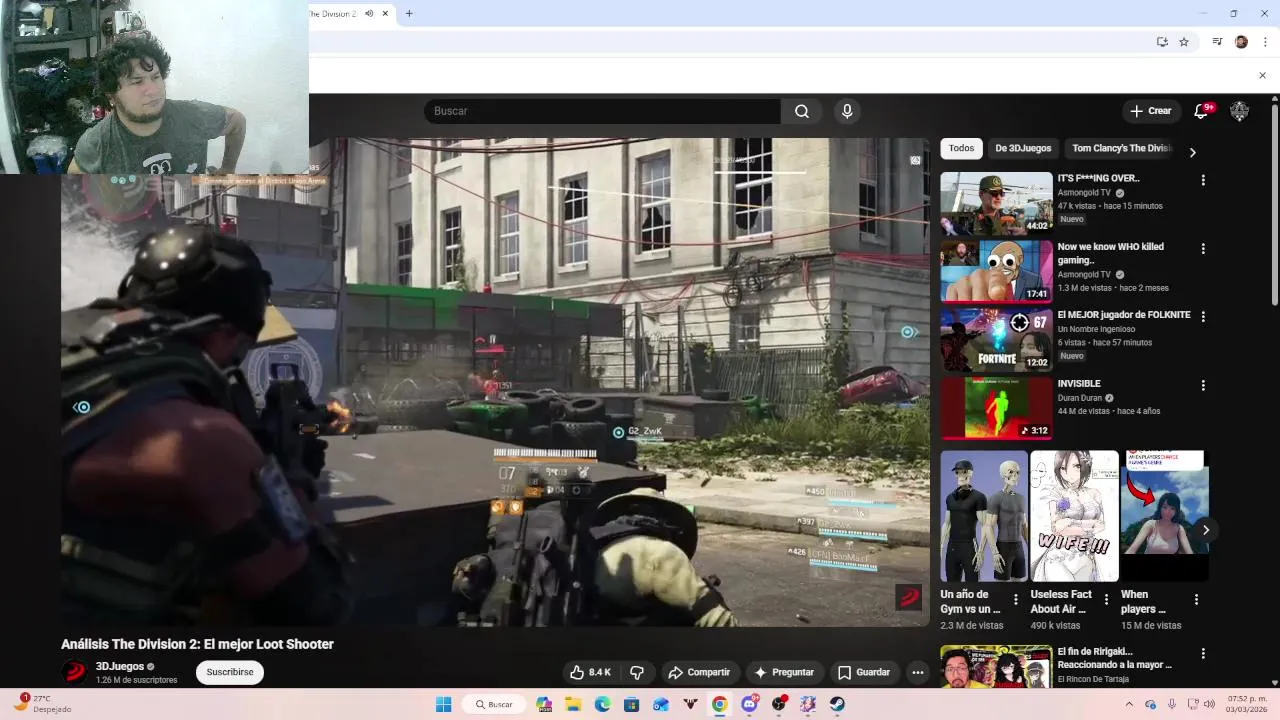Viewport: 1280px width, 720px height.
Task: Open taskbar clock showing 07:52 p. m.
Action: click(1246, 704)
